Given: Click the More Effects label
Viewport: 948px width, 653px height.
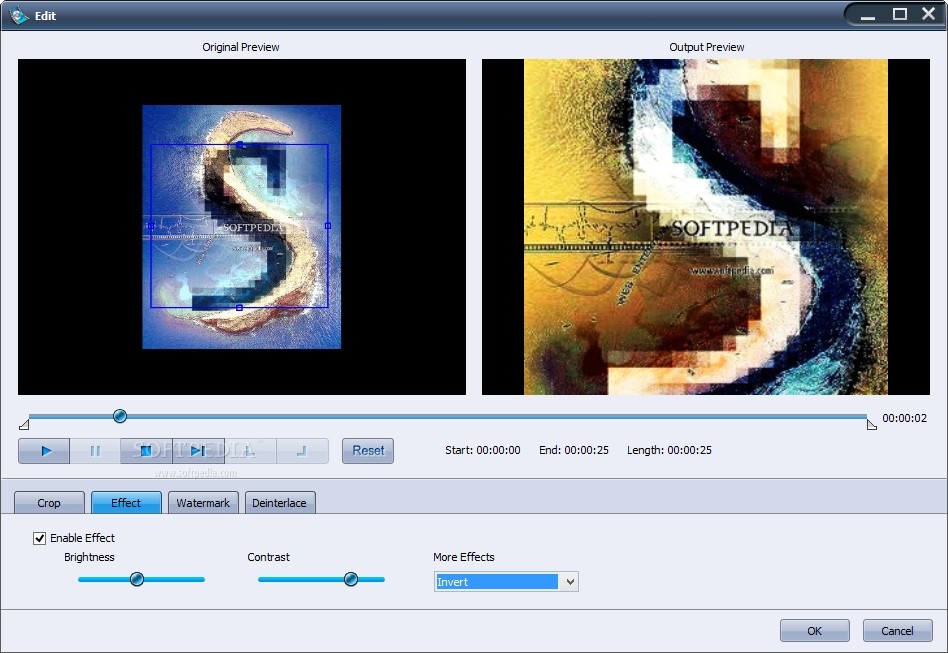Looking at the screenshot, I should 464,557.
